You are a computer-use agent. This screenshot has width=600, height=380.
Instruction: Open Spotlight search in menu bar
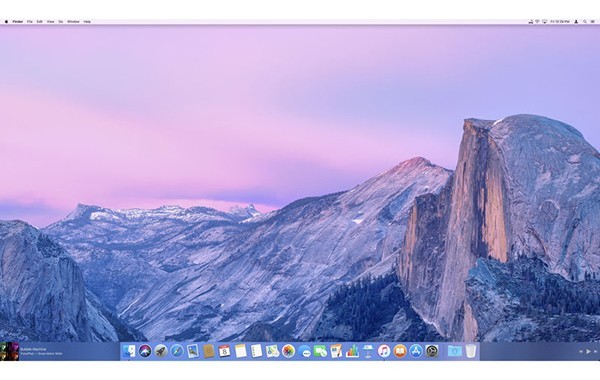click(x=584, y=22)
